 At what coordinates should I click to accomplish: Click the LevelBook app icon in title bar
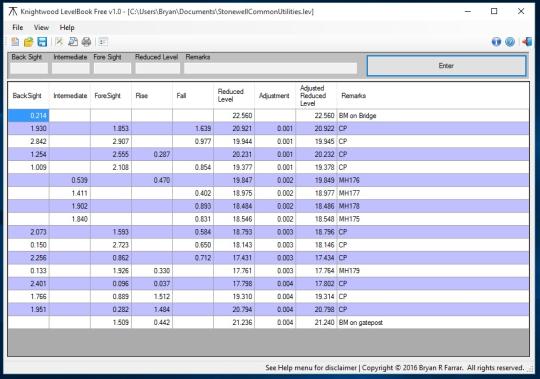[13, 12]
